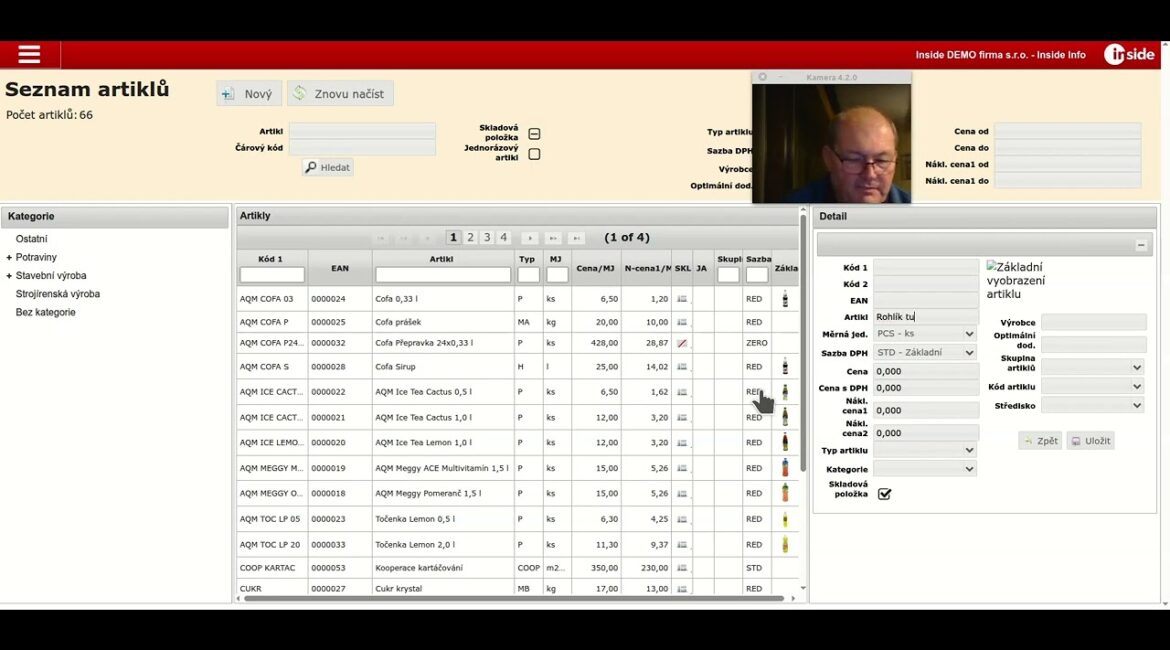Click the Uložit save button
Viewport: 1170px width, 650px height.
(x=1090, y=441)
